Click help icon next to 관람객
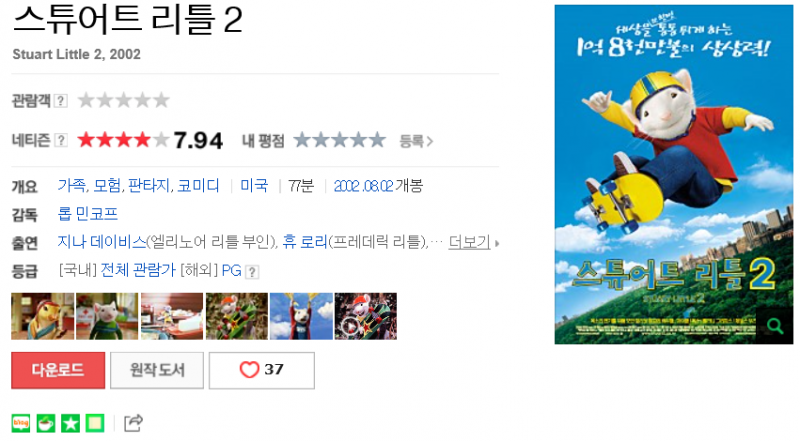This screenshot has height=441, width=800. (x=61, y=101)
